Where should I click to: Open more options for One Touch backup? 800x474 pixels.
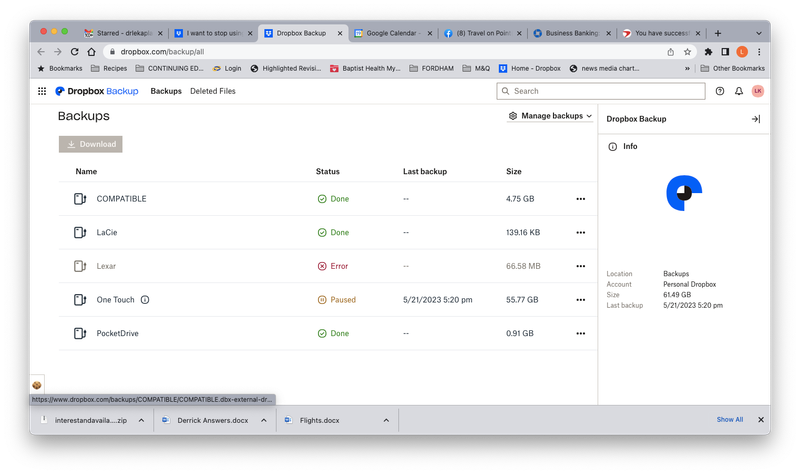(581, 300)
